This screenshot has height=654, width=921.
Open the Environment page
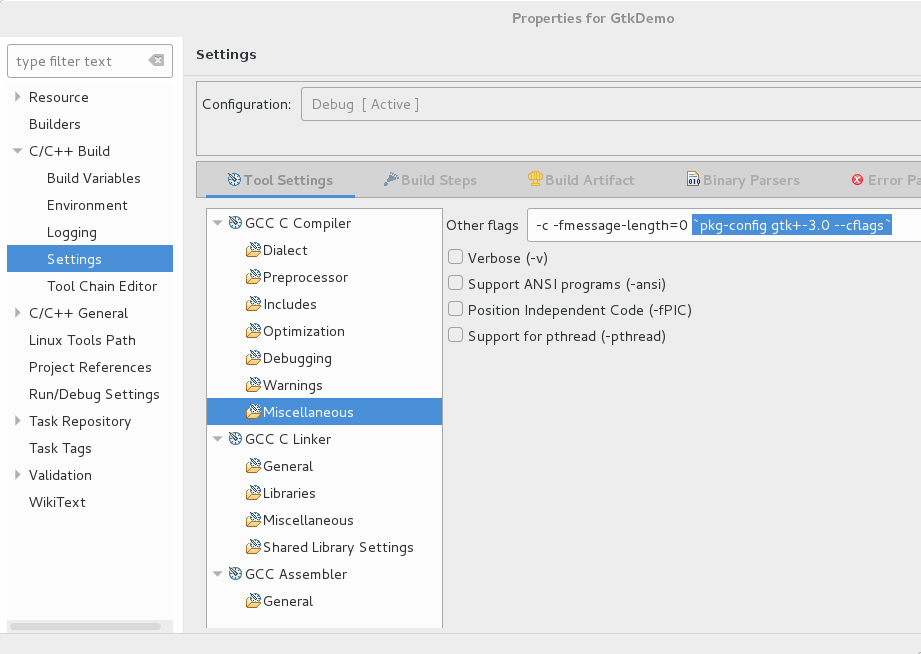(87, 205)
